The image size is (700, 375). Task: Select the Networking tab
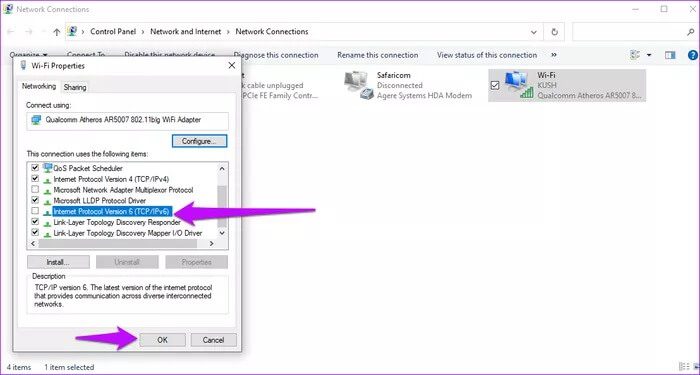(39, 86)
